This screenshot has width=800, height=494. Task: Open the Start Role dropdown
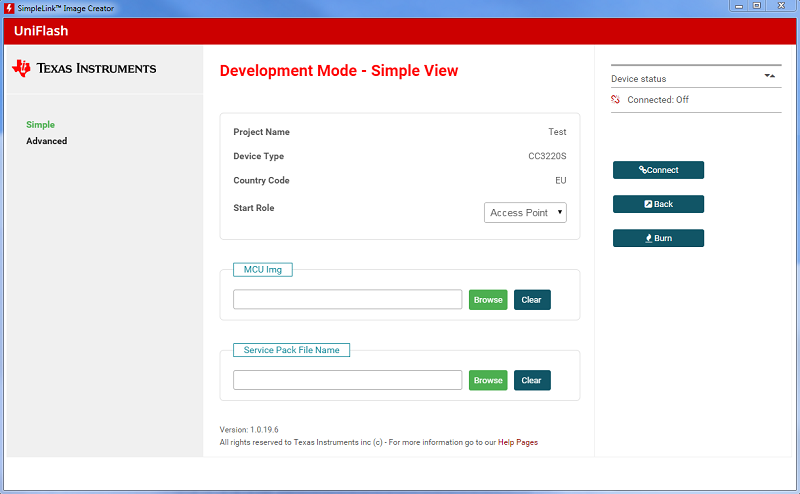526,212
